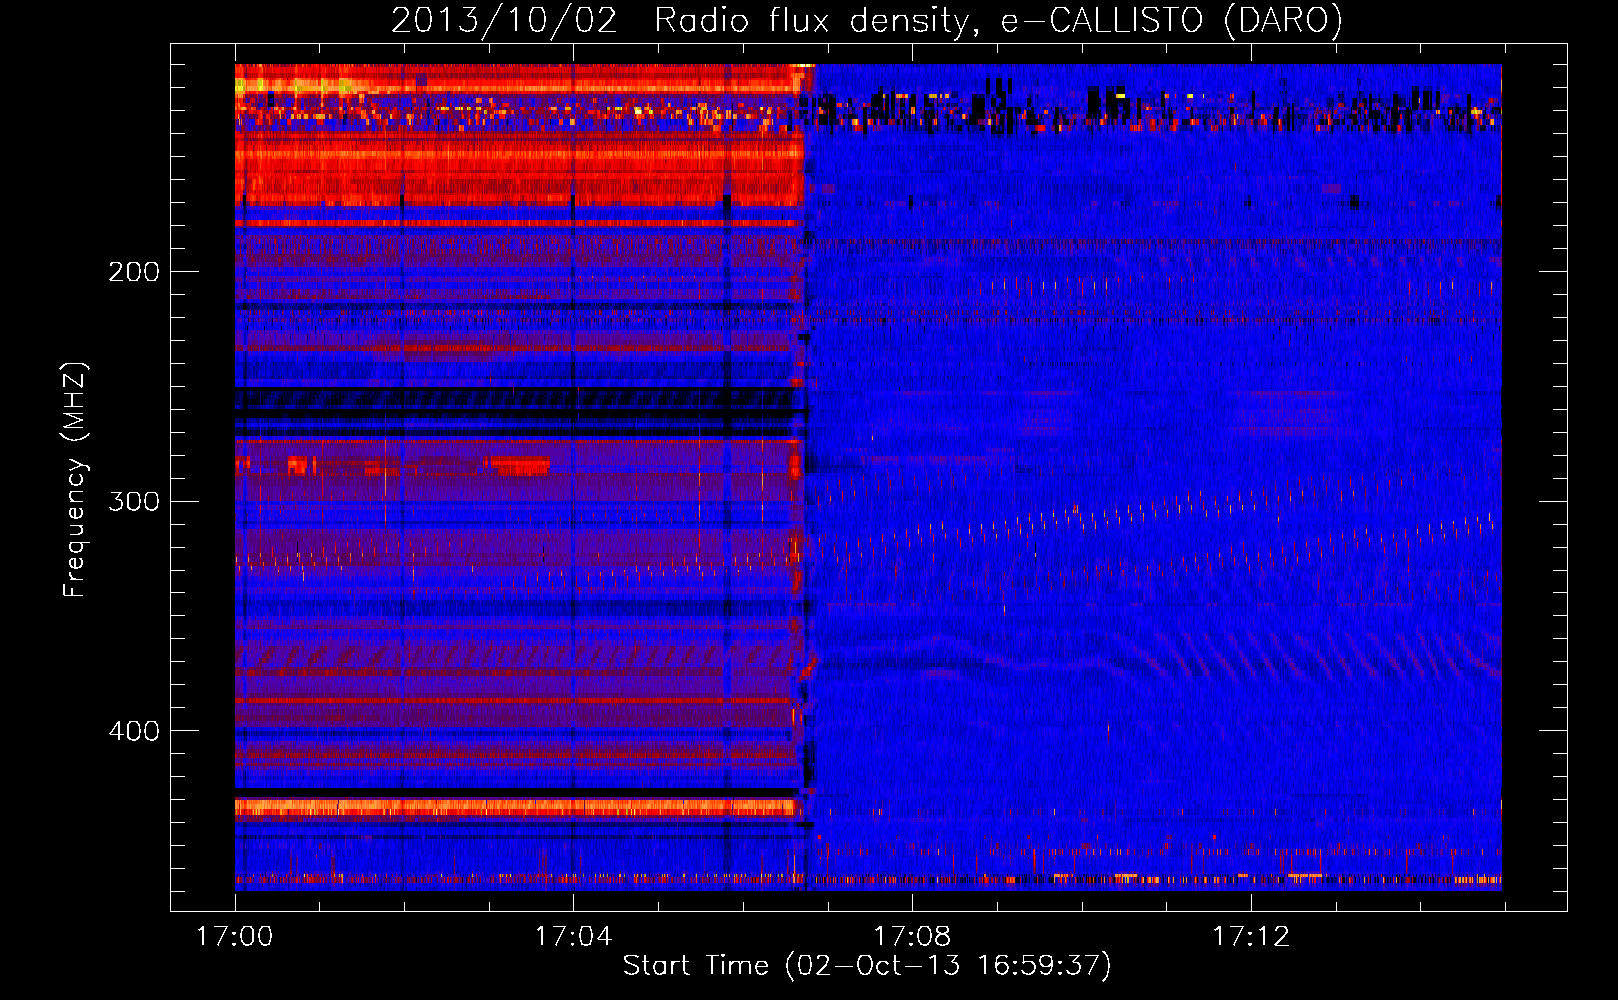Click the 17:04 time tick label

(x=573, y=937)
